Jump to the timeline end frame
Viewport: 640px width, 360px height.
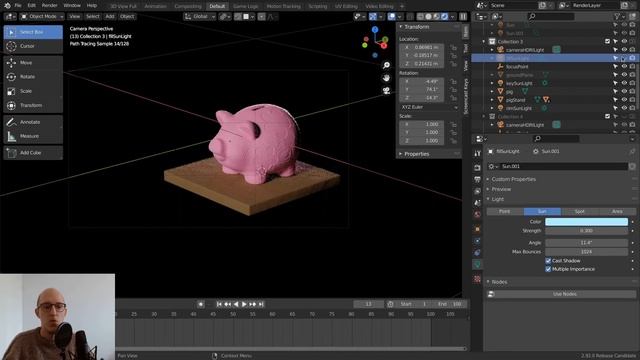tap(261, 304)
